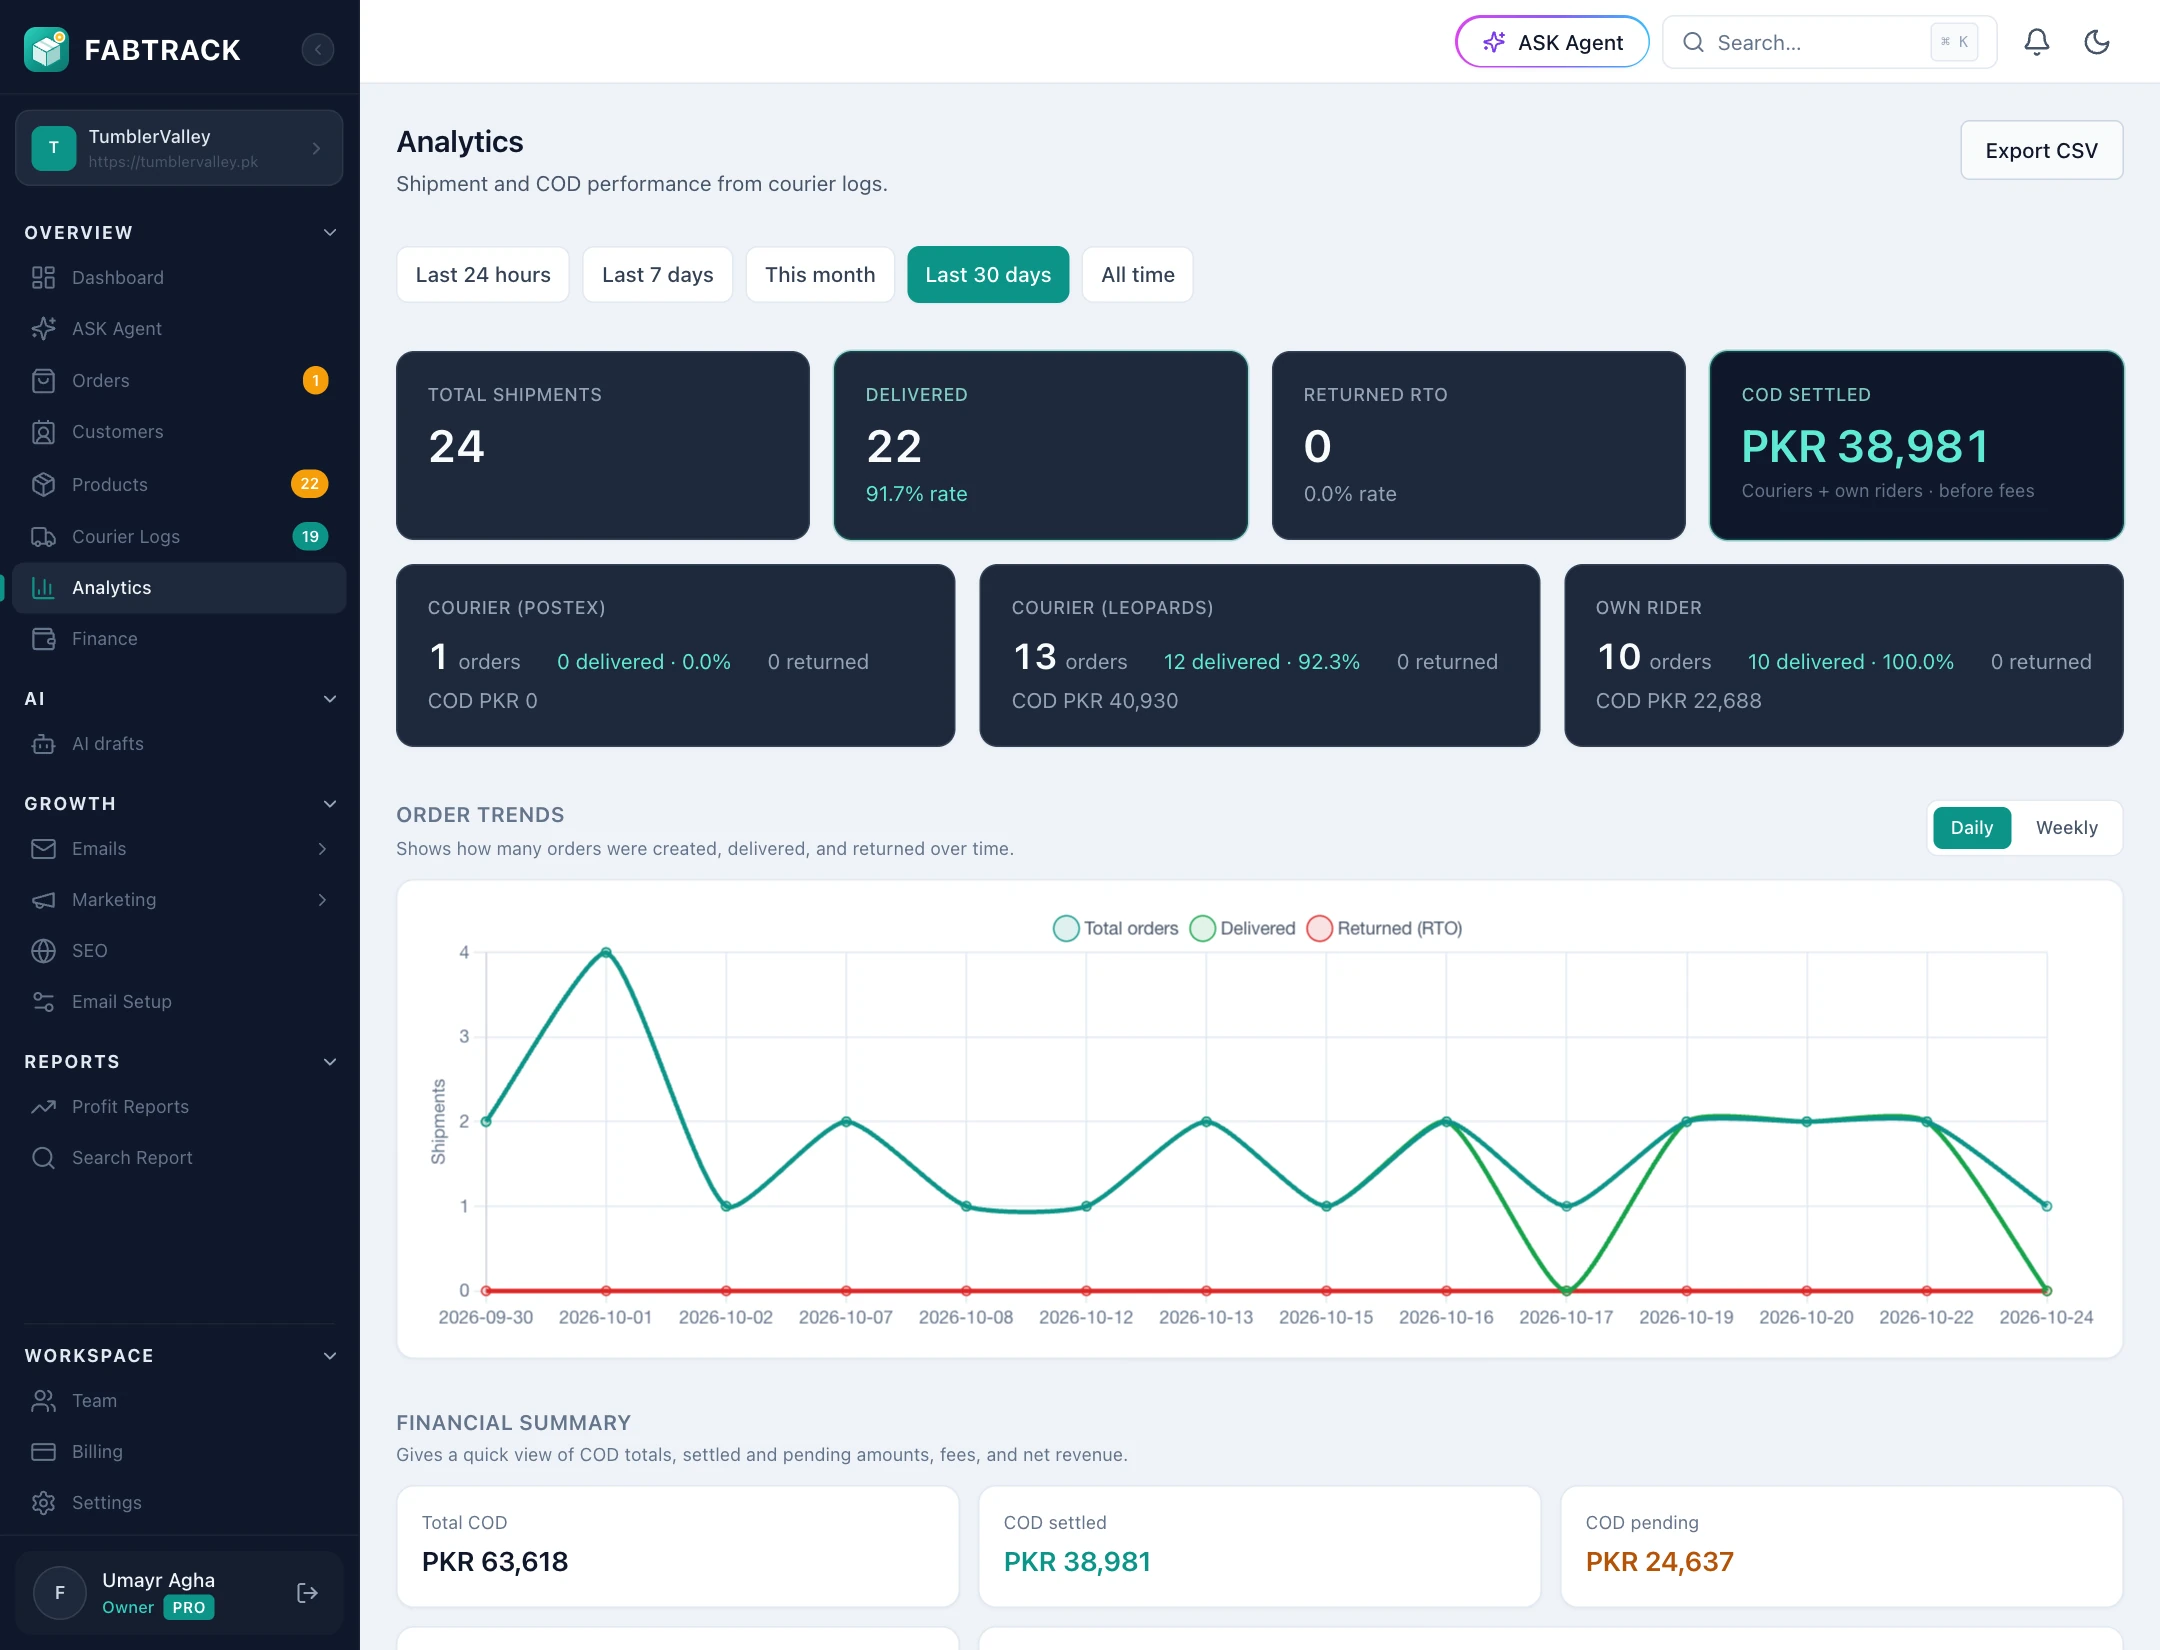The height and width of the screenshot is (1650, 2160).
Task: Click the Total COD PKR 63,618 value
Action: pos(495,1561)
